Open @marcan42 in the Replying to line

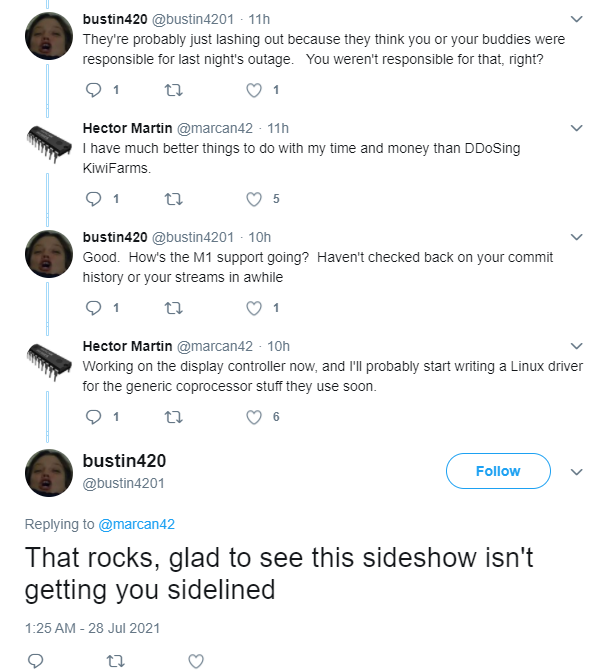point(137,524)
